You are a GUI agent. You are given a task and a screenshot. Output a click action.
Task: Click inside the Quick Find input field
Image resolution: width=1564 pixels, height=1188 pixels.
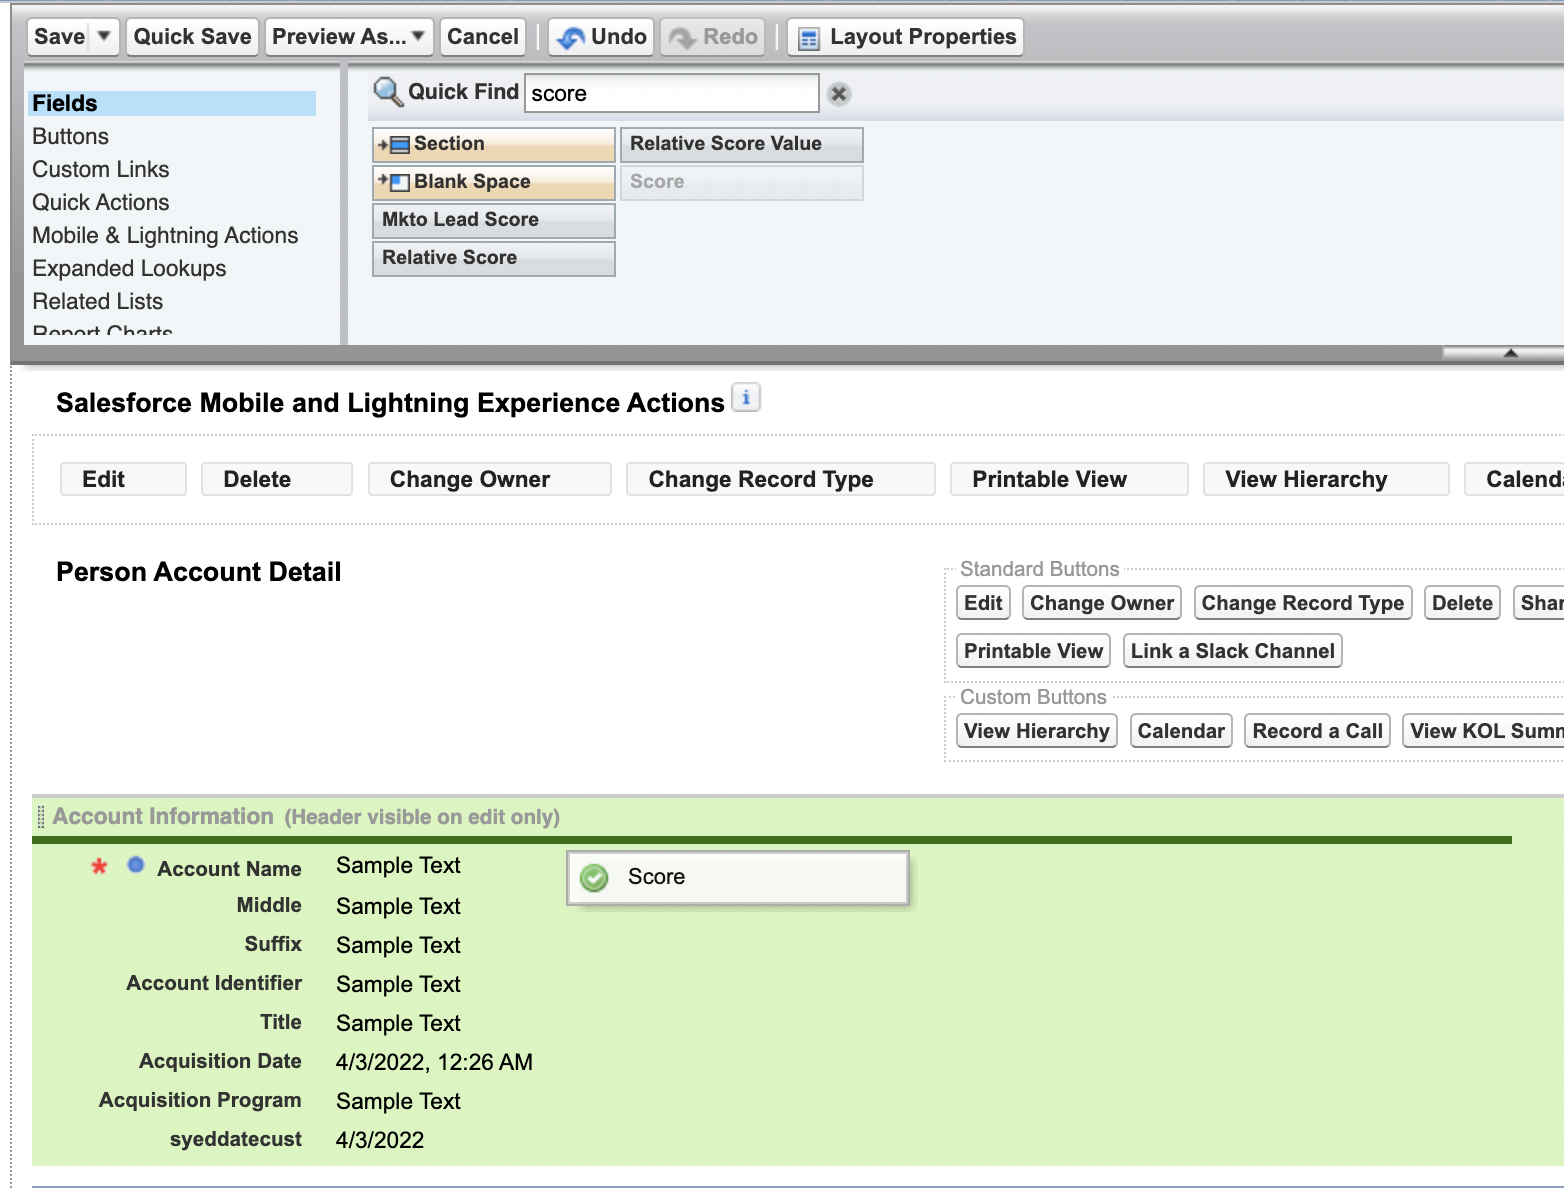click(672, 93)
